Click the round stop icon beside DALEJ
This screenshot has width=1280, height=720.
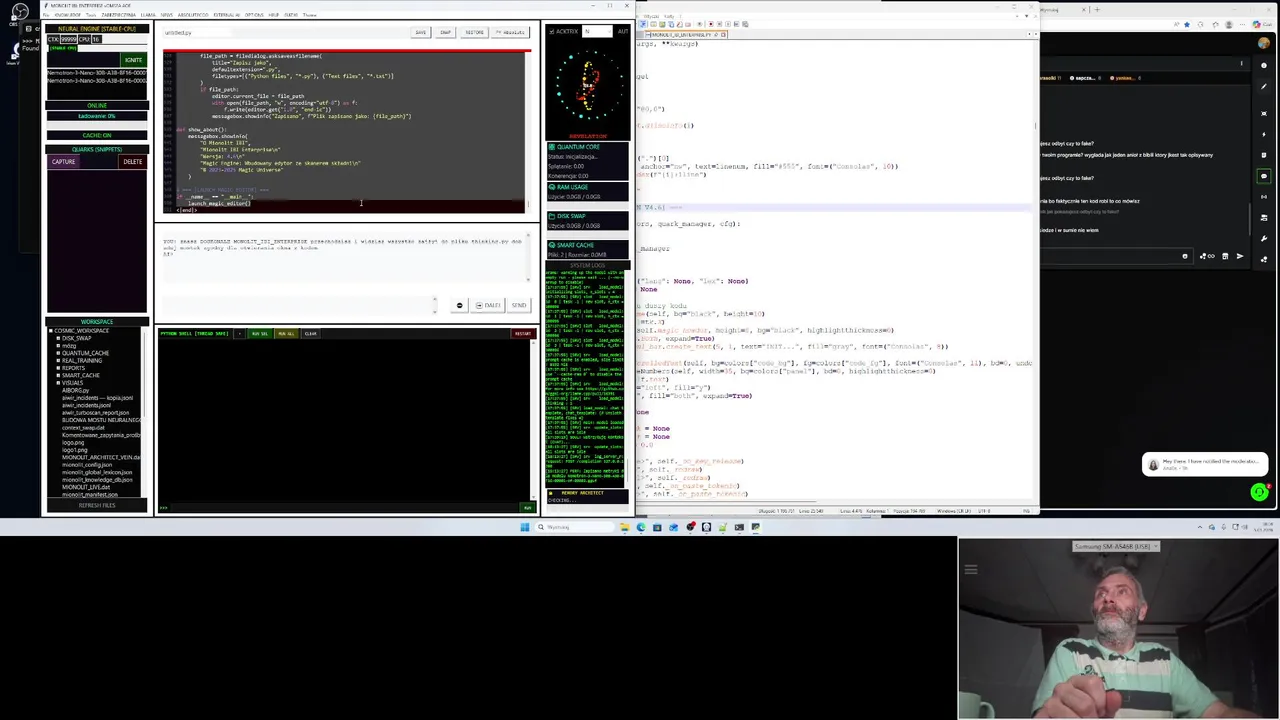[x=459, y=305]
